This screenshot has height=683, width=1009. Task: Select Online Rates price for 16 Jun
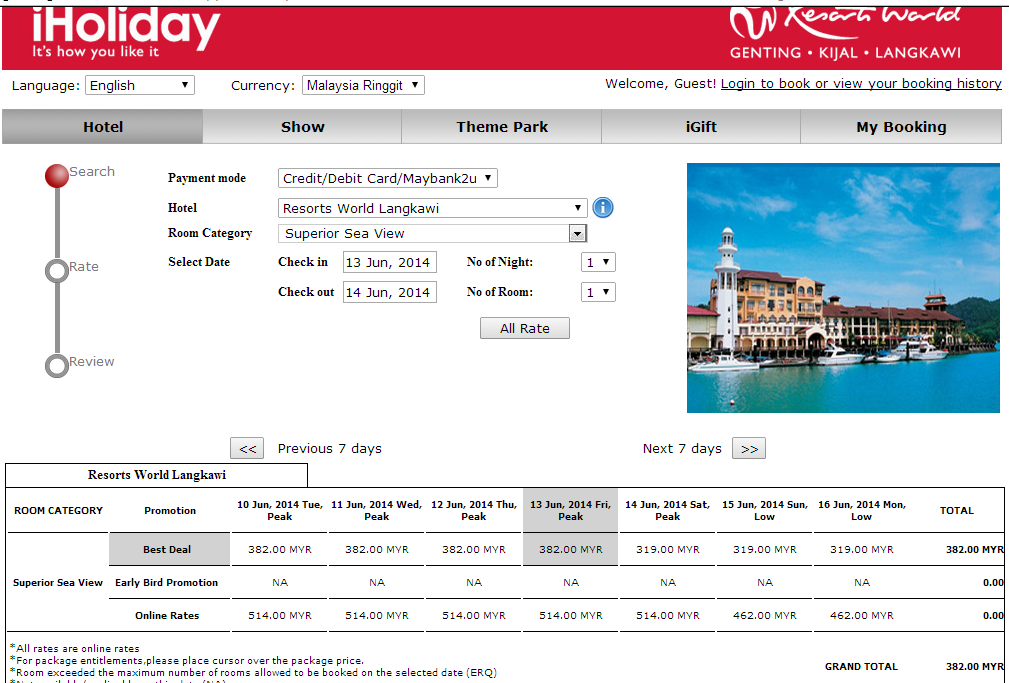(x=862, y=615)
